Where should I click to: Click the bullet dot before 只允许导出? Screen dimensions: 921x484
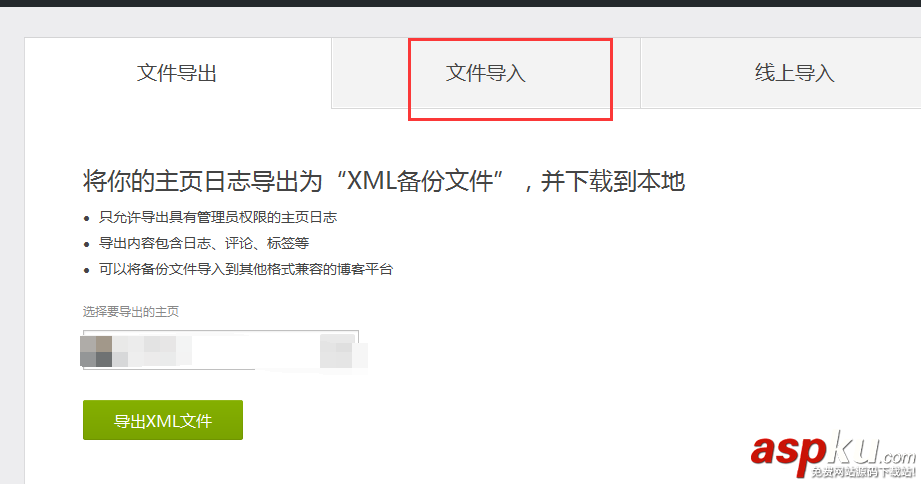tap(86, 219)
